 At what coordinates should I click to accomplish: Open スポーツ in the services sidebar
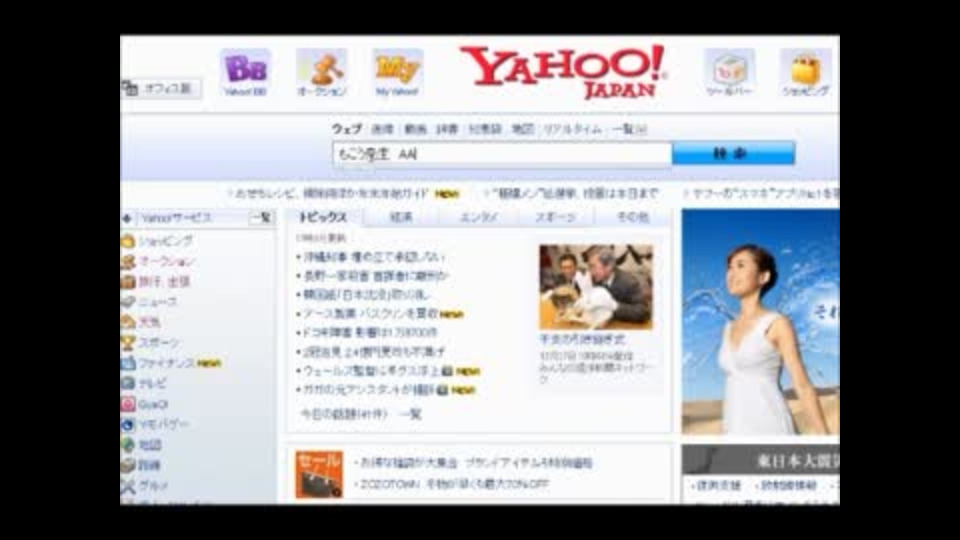(x=159, y=342)
